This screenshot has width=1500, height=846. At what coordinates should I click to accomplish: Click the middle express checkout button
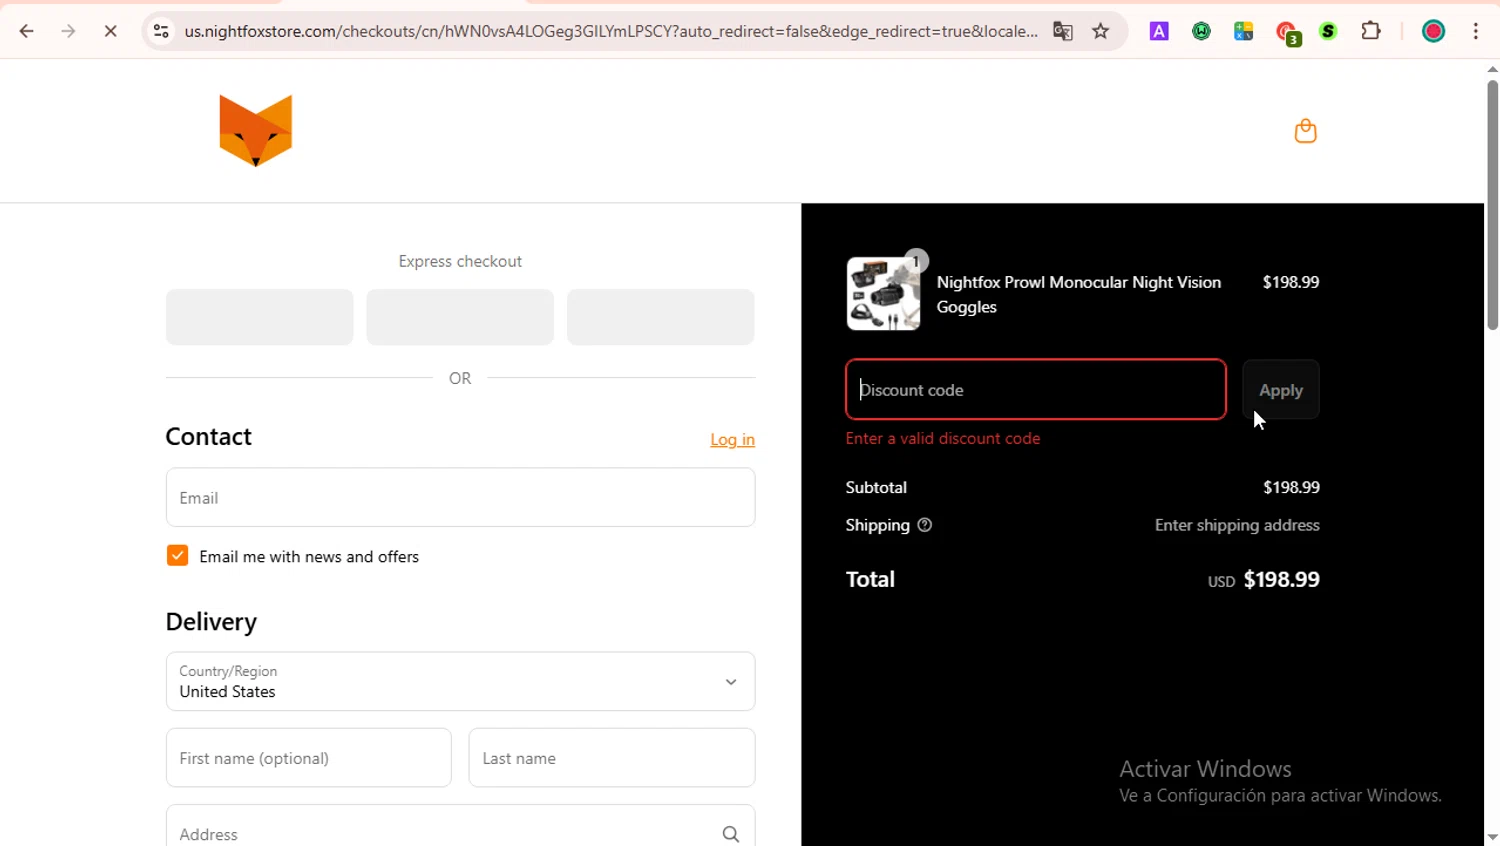(x=460, y=317)
